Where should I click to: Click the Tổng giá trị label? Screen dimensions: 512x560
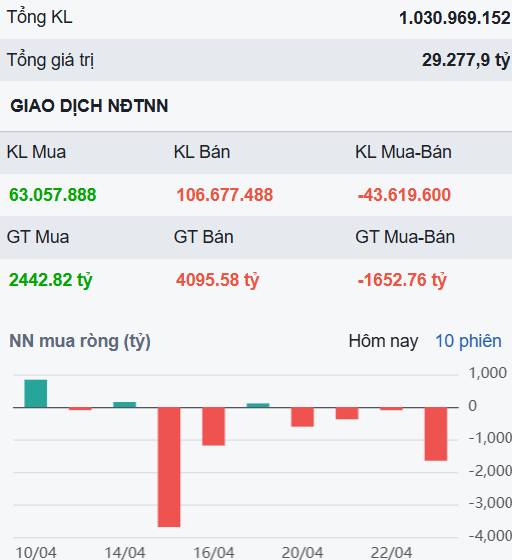click(x=50, y=60)
